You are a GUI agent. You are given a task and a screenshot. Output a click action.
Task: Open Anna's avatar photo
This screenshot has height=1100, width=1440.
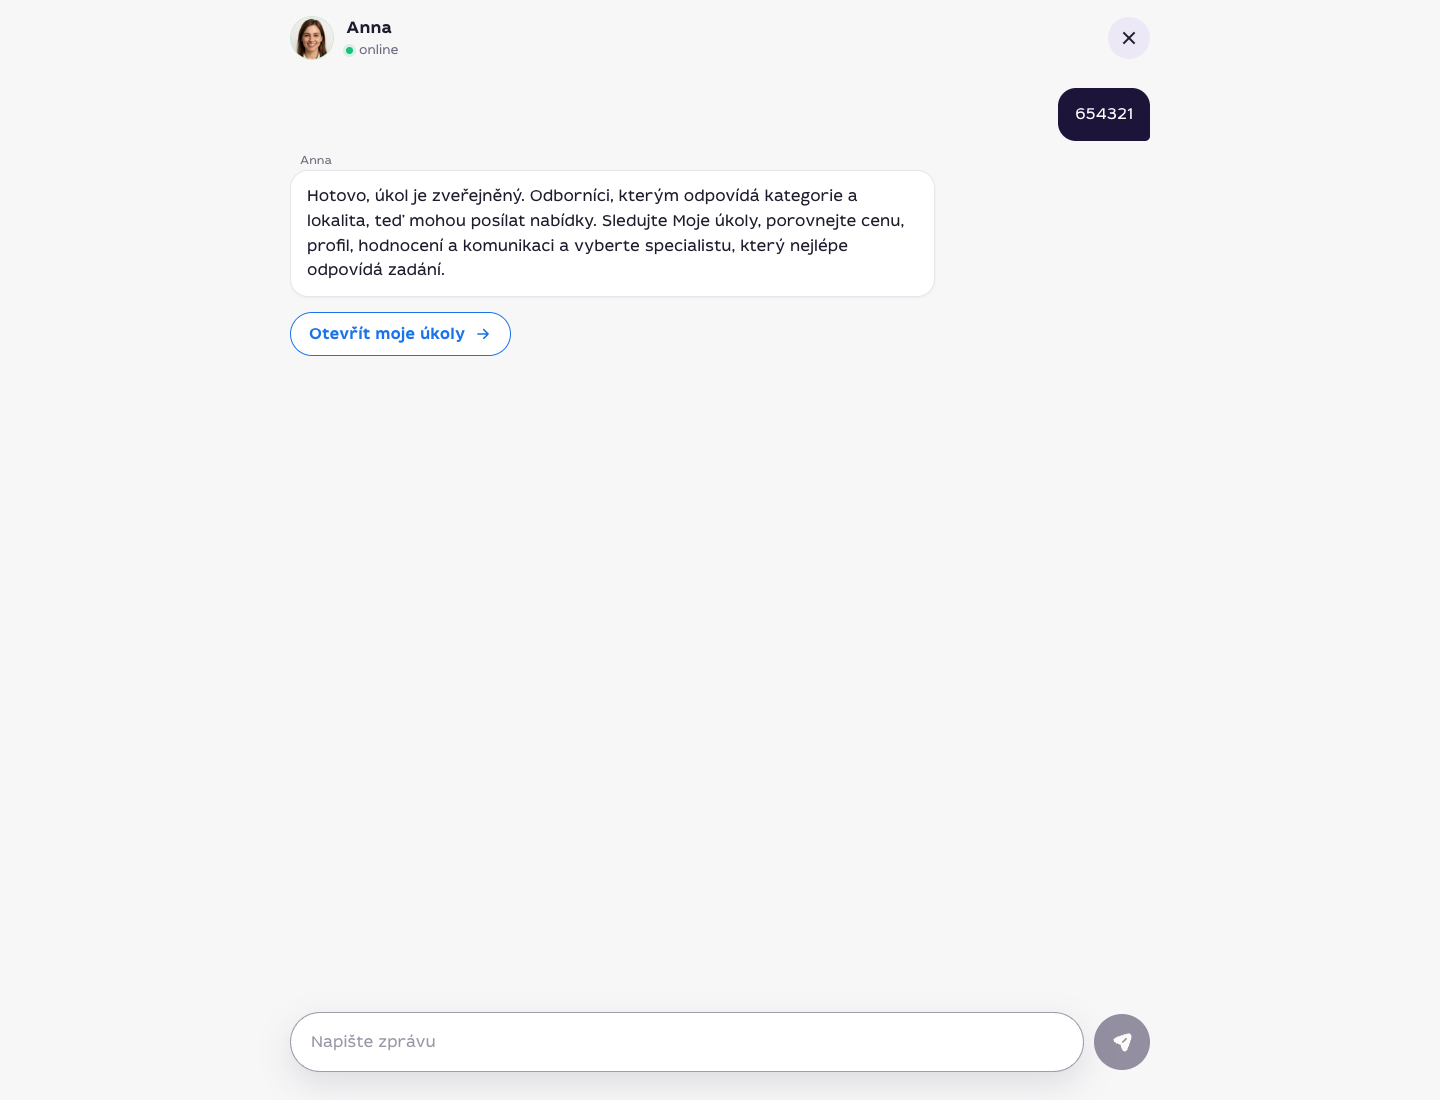312,38
